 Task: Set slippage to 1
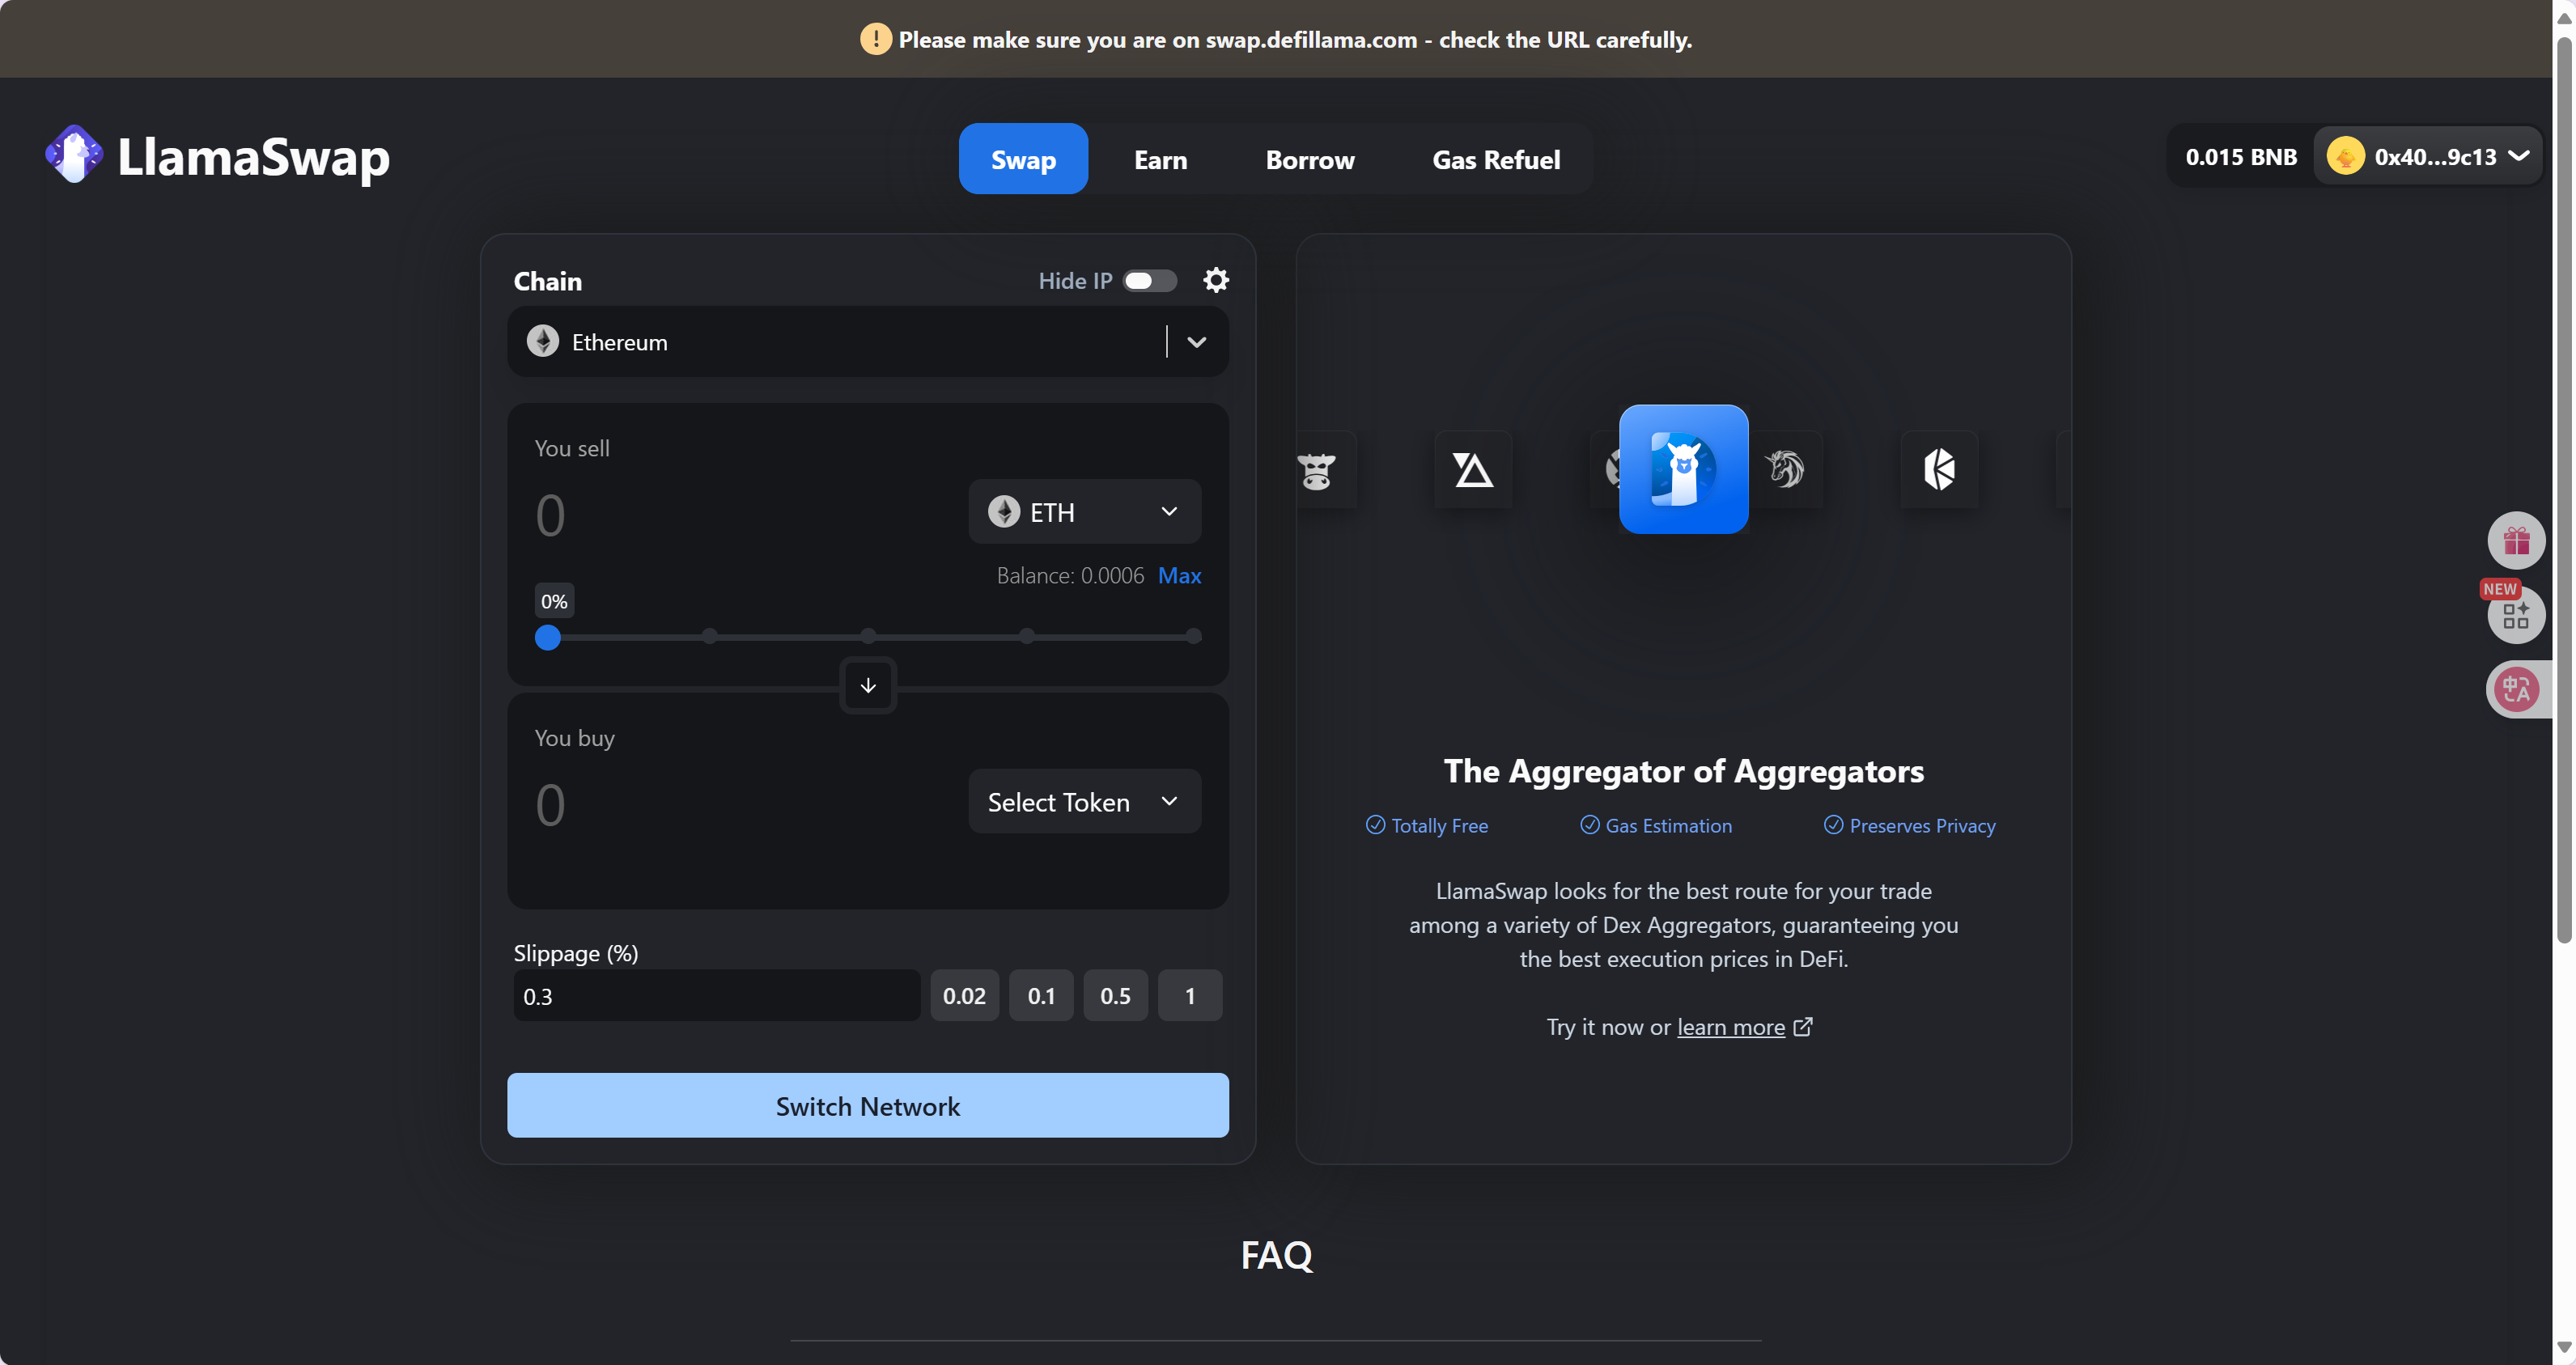click(x=1190, y=996)
